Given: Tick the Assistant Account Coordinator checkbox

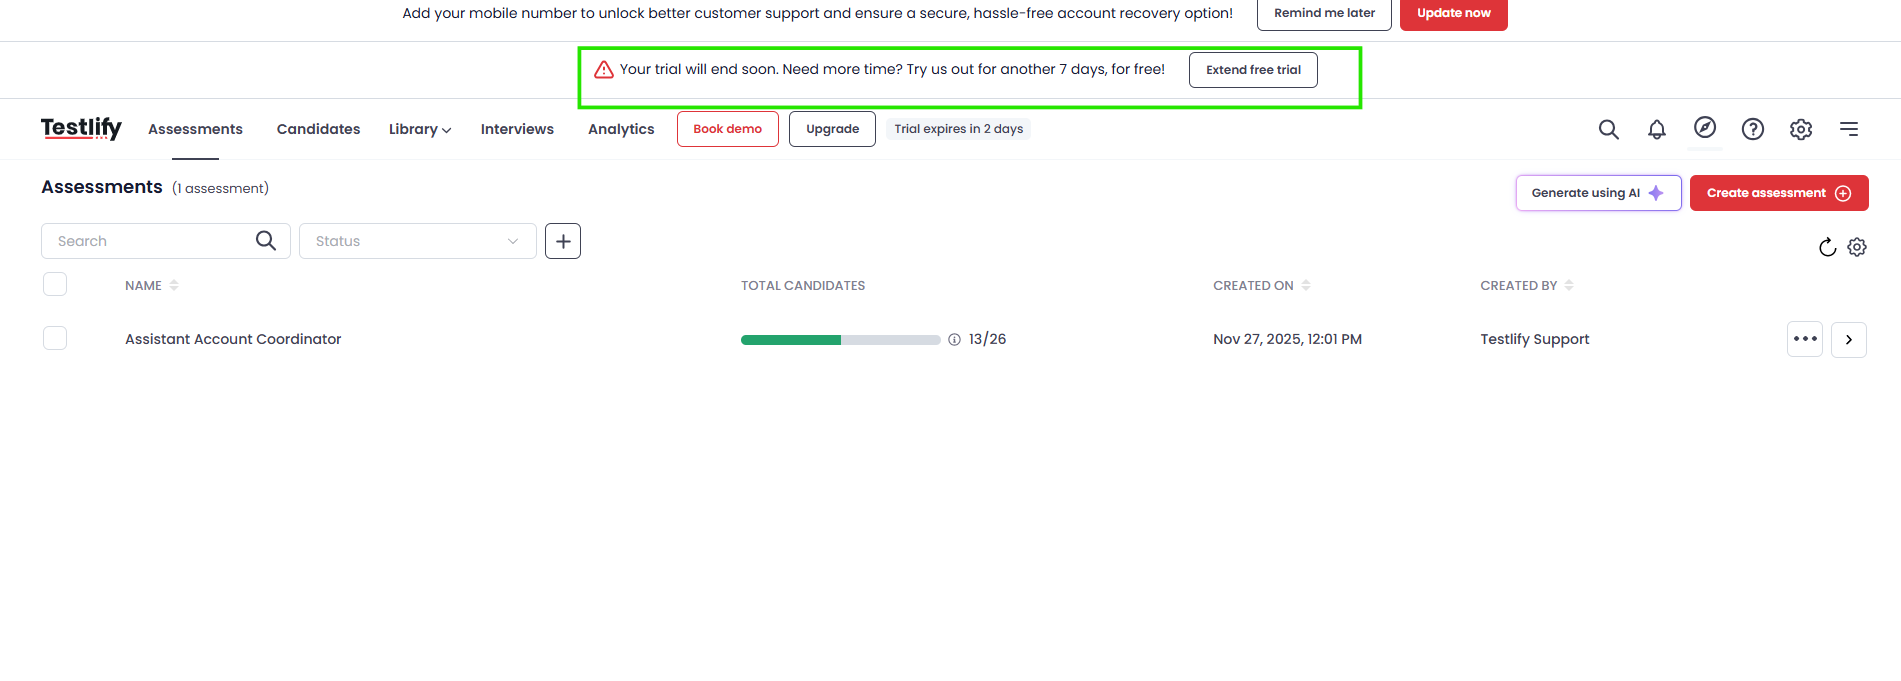Looking at the screenshot, I should click(x=55, y=338).
